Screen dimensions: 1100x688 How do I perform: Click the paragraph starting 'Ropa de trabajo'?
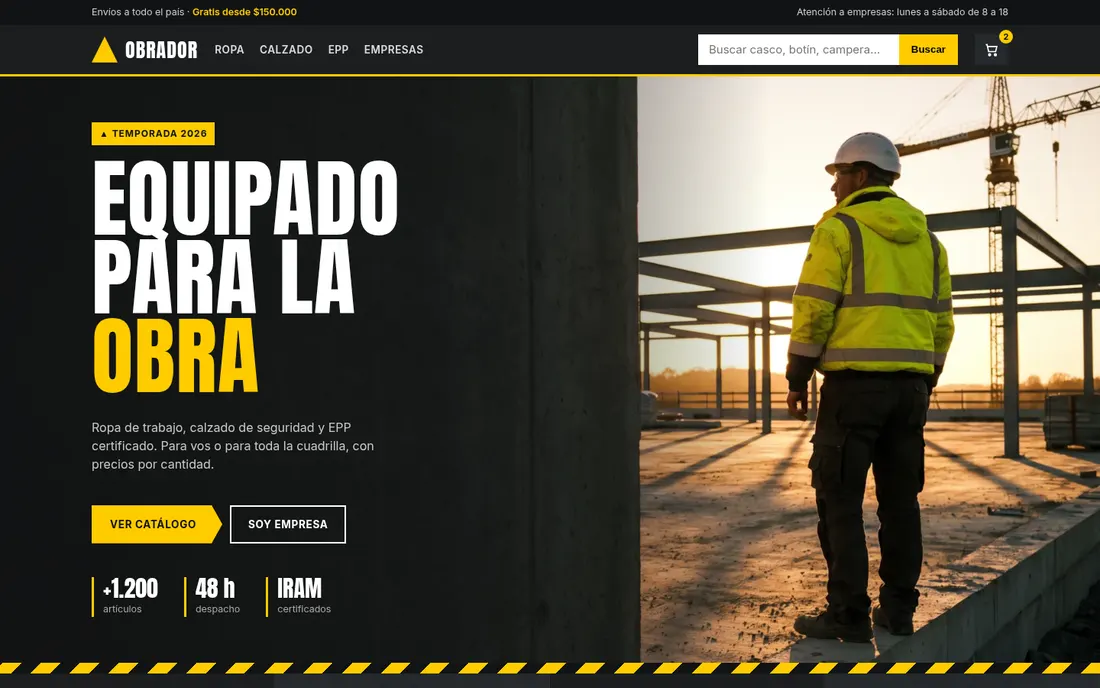(233, 446)
